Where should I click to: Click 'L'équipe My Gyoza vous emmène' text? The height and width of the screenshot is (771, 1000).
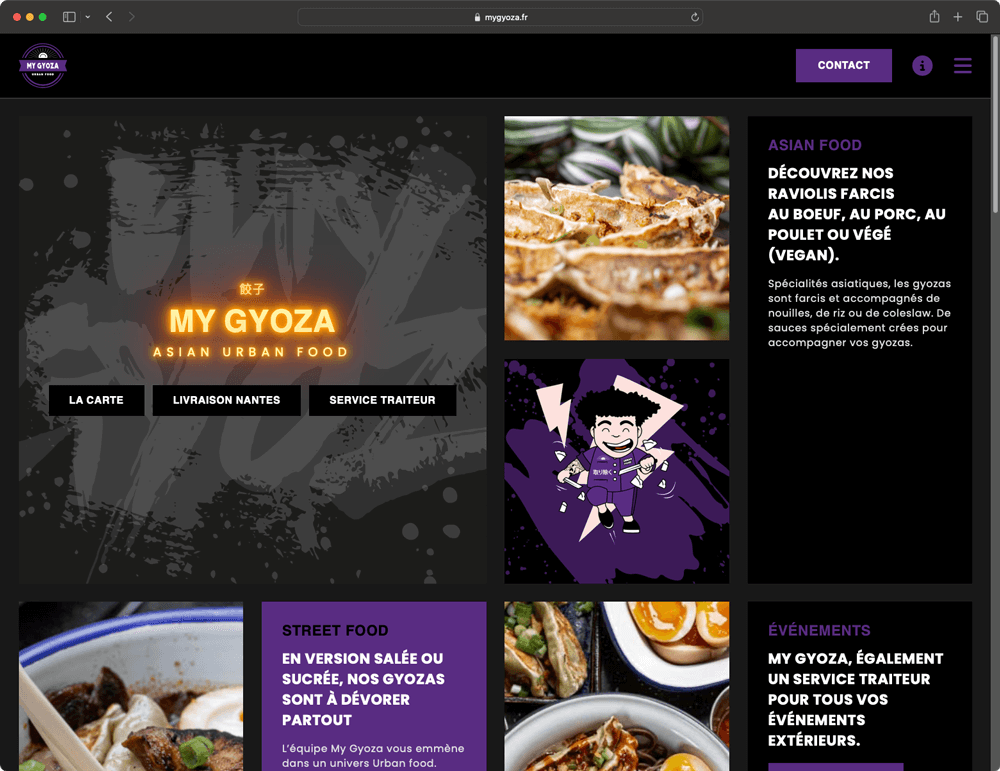(x=373, y=756)
